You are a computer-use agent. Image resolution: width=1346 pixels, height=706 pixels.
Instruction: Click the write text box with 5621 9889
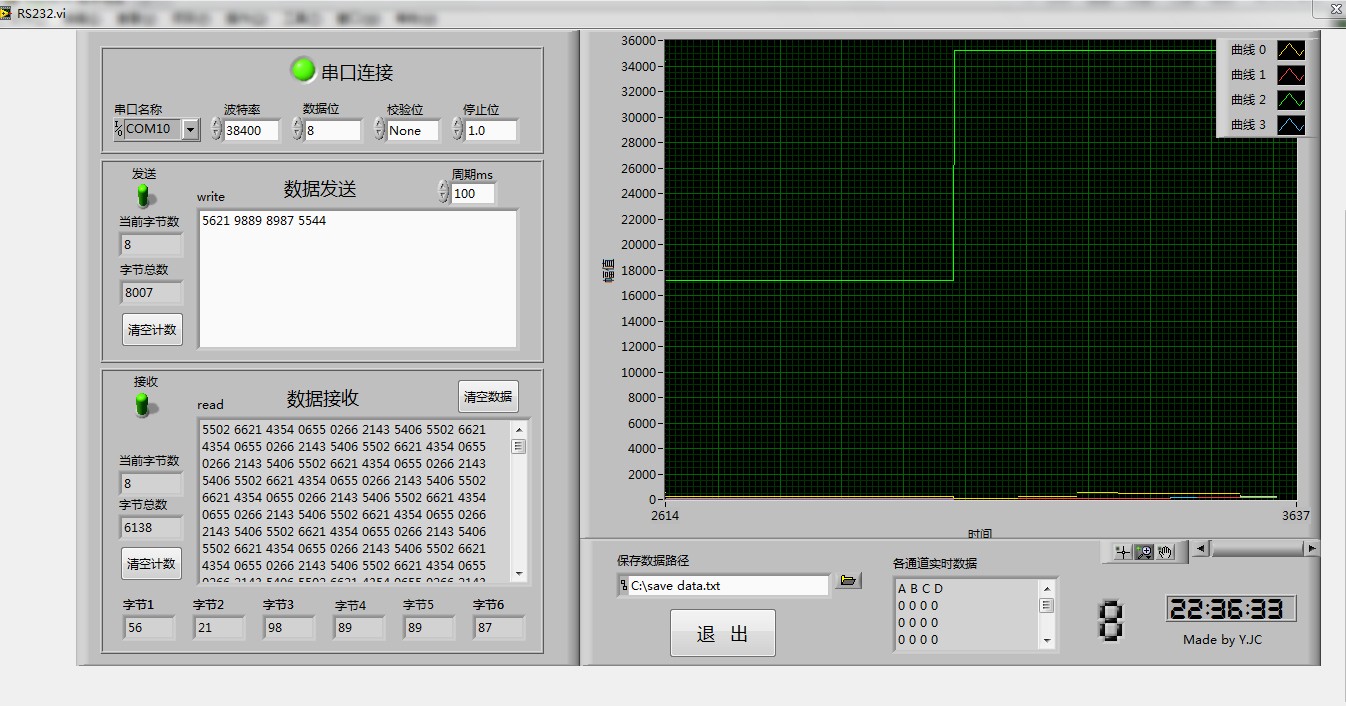[x=358, y=279]
